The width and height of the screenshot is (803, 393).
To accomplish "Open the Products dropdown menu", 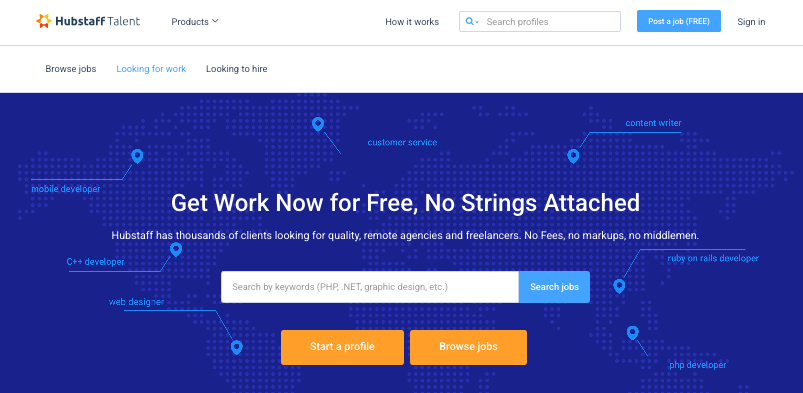I will (x=195, y=22).
